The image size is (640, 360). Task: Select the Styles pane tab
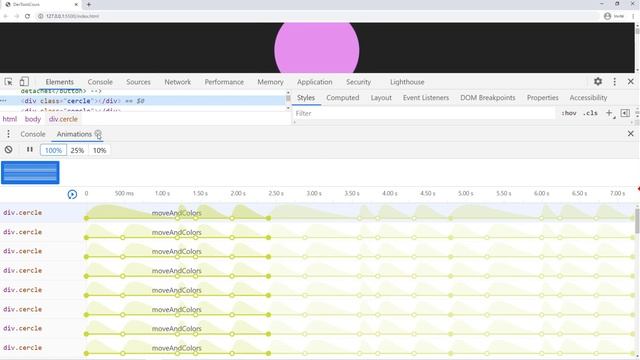(x=306, y=98)
